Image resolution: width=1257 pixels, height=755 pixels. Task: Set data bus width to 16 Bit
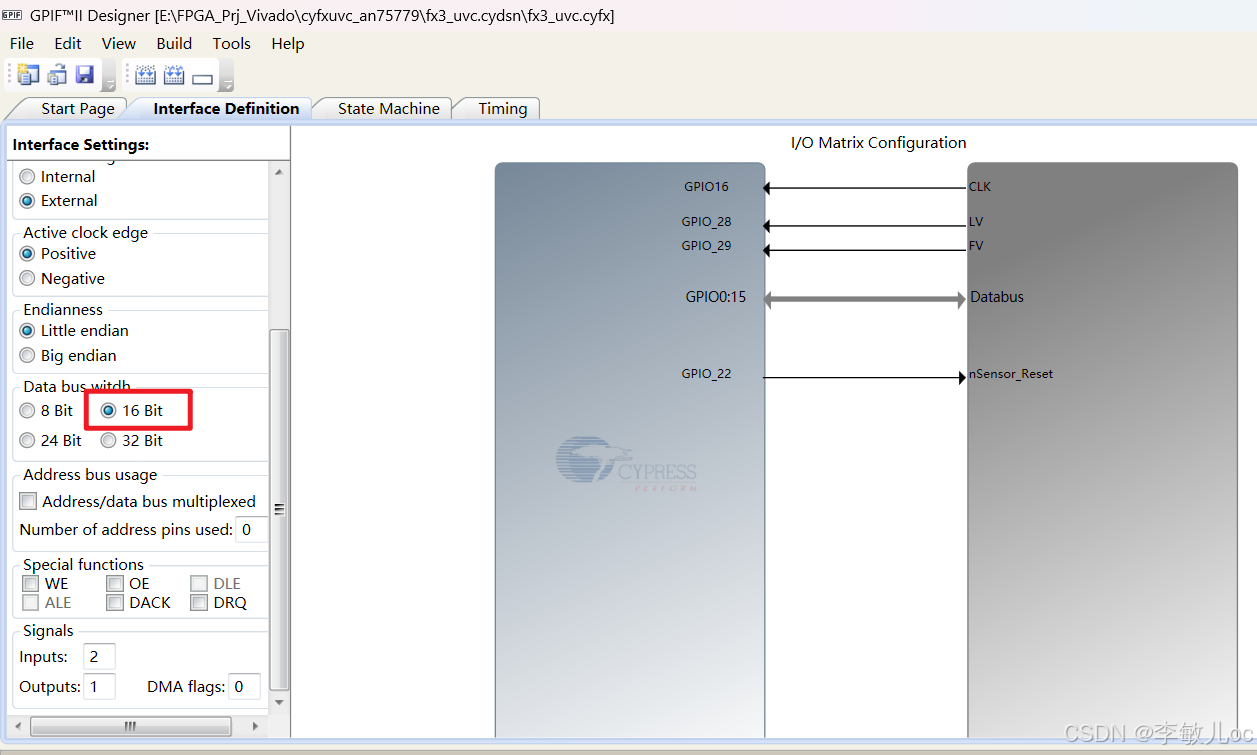point(108,411)
